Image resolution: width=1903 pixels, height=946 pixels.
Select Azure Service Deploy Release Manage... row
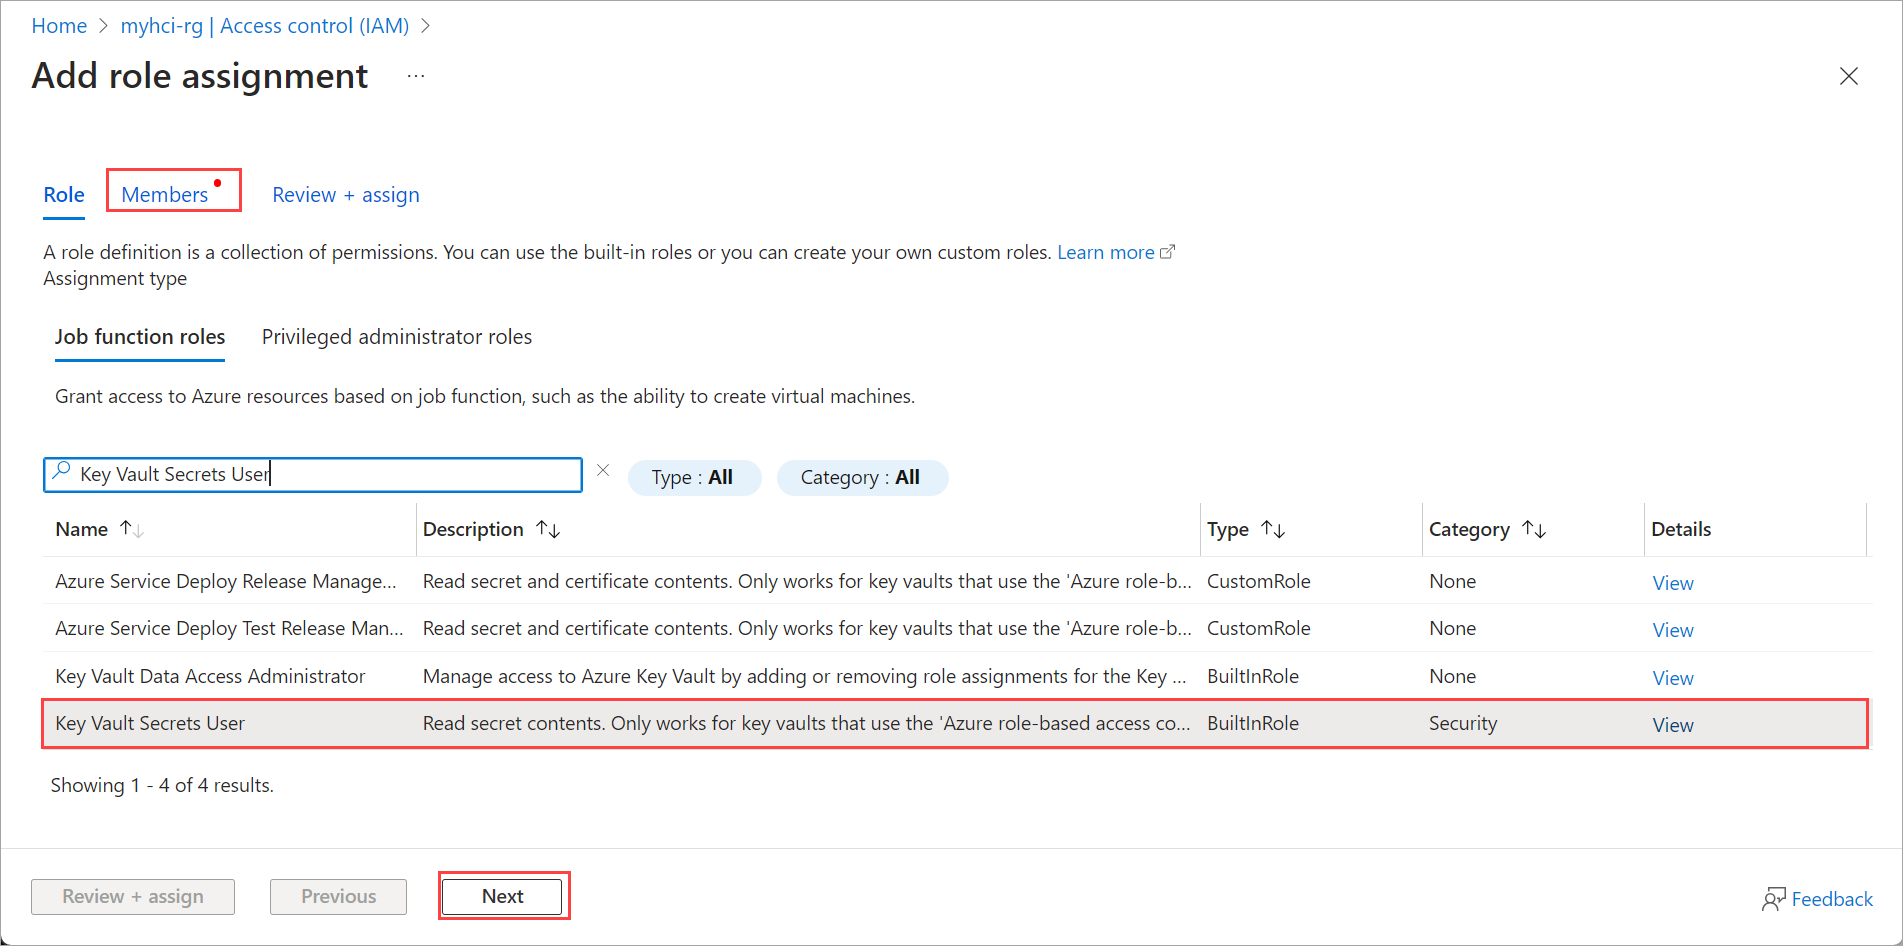955,581
